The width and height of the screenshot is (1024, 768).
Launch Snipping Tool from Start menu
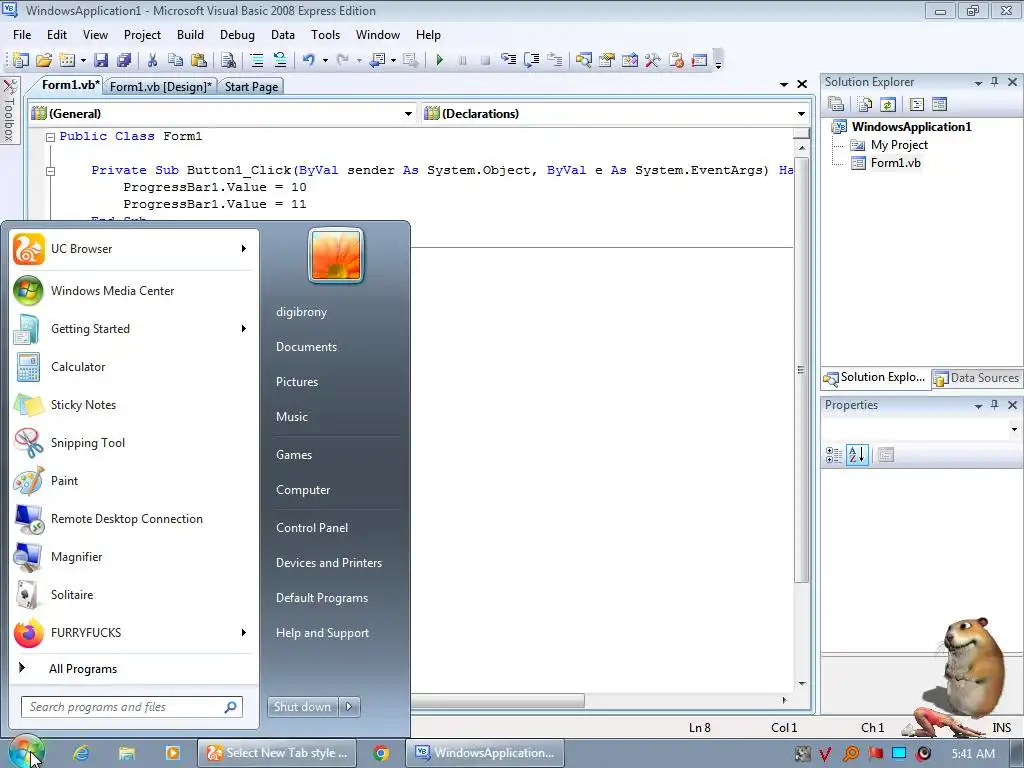point(131,442)
